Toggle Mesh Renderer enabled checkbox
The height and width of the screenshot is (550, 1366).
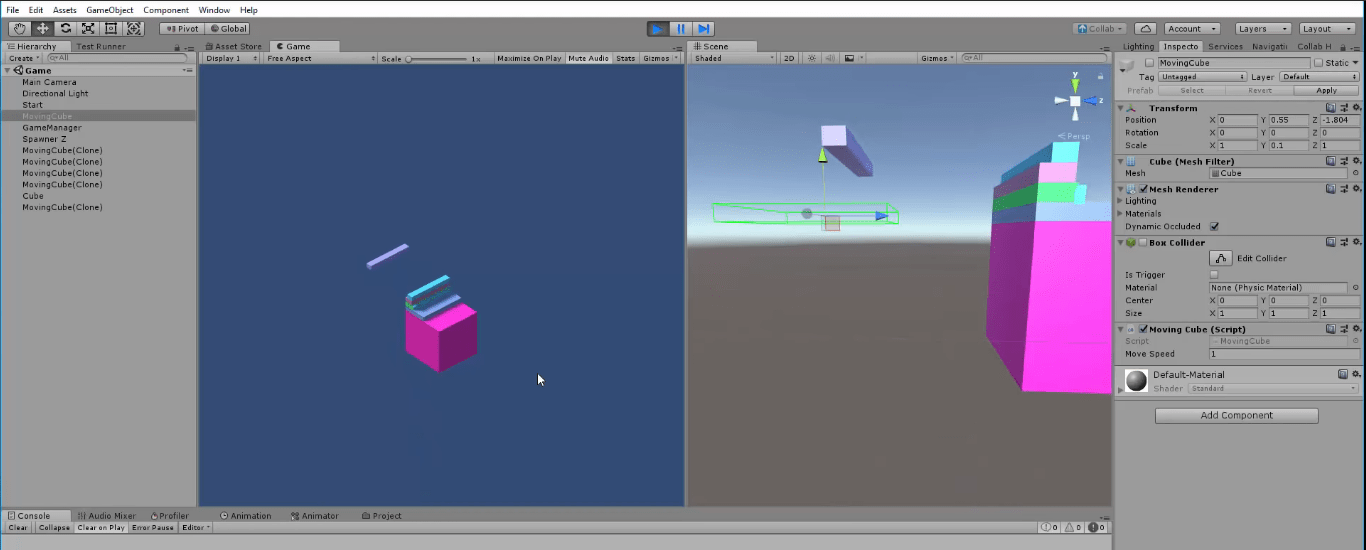[1143, 189]
